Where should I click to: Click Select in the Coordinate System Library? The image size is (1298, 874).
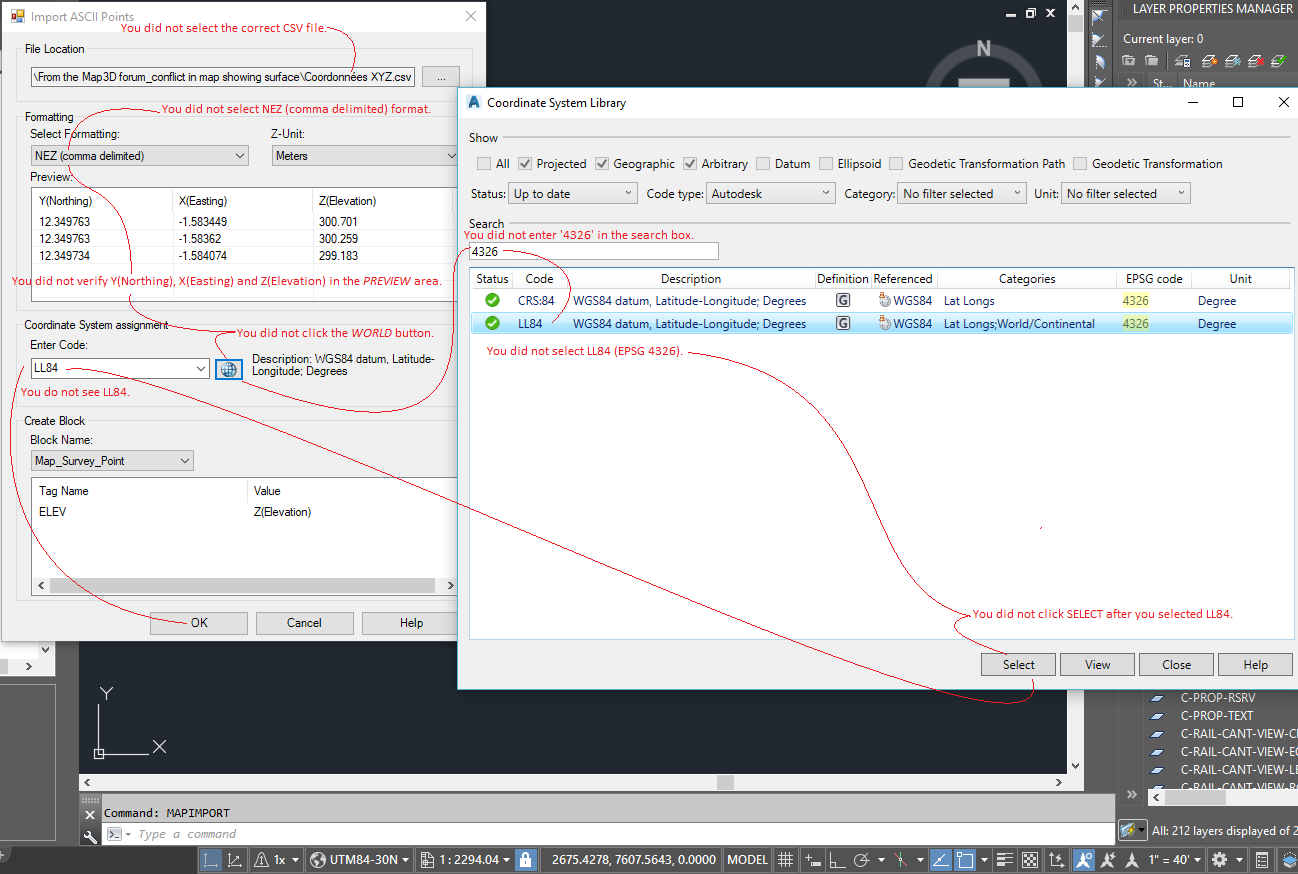point(1017,664)
